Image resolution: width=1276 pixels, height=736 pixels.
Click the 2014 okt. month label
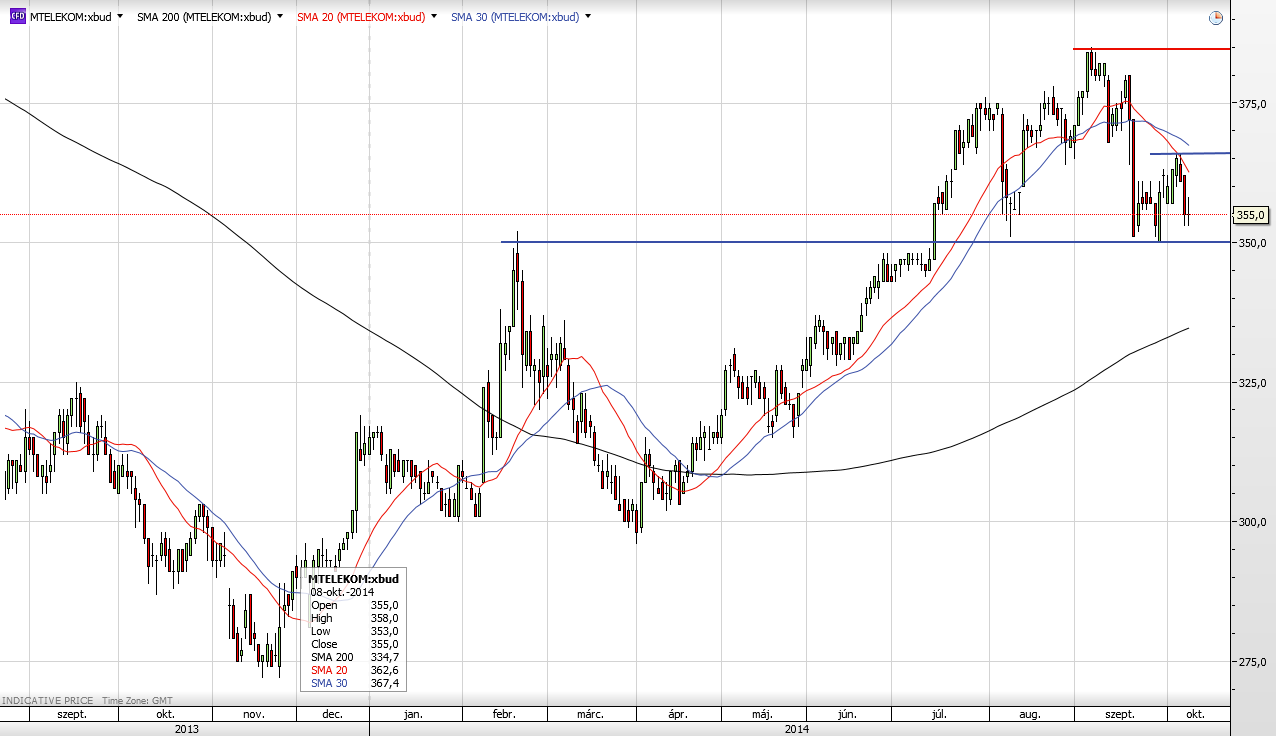(x=1194, y=715)
